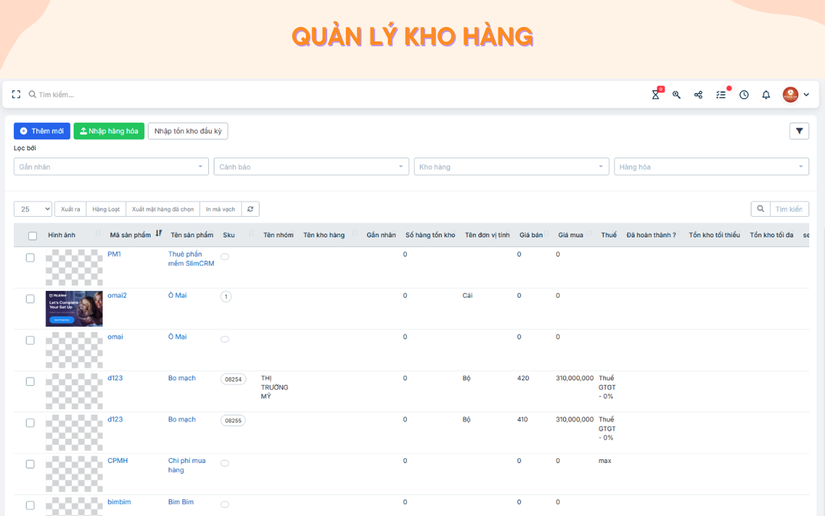This screenshot has height=516, width=825.
Task: Tick the checkbox for product PM1
Action: [31, 258]
